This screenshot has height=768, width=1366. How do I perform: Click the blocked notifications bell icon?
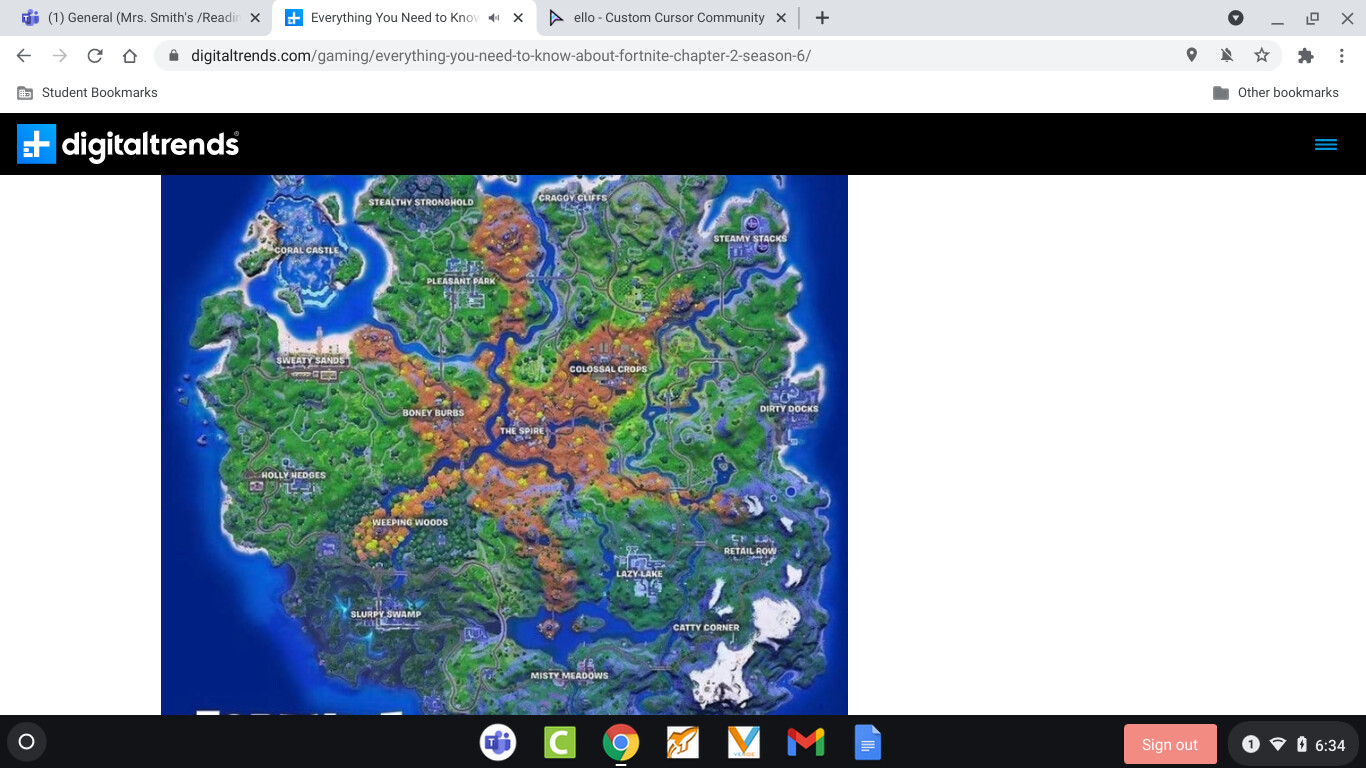tap(1227, 56)
